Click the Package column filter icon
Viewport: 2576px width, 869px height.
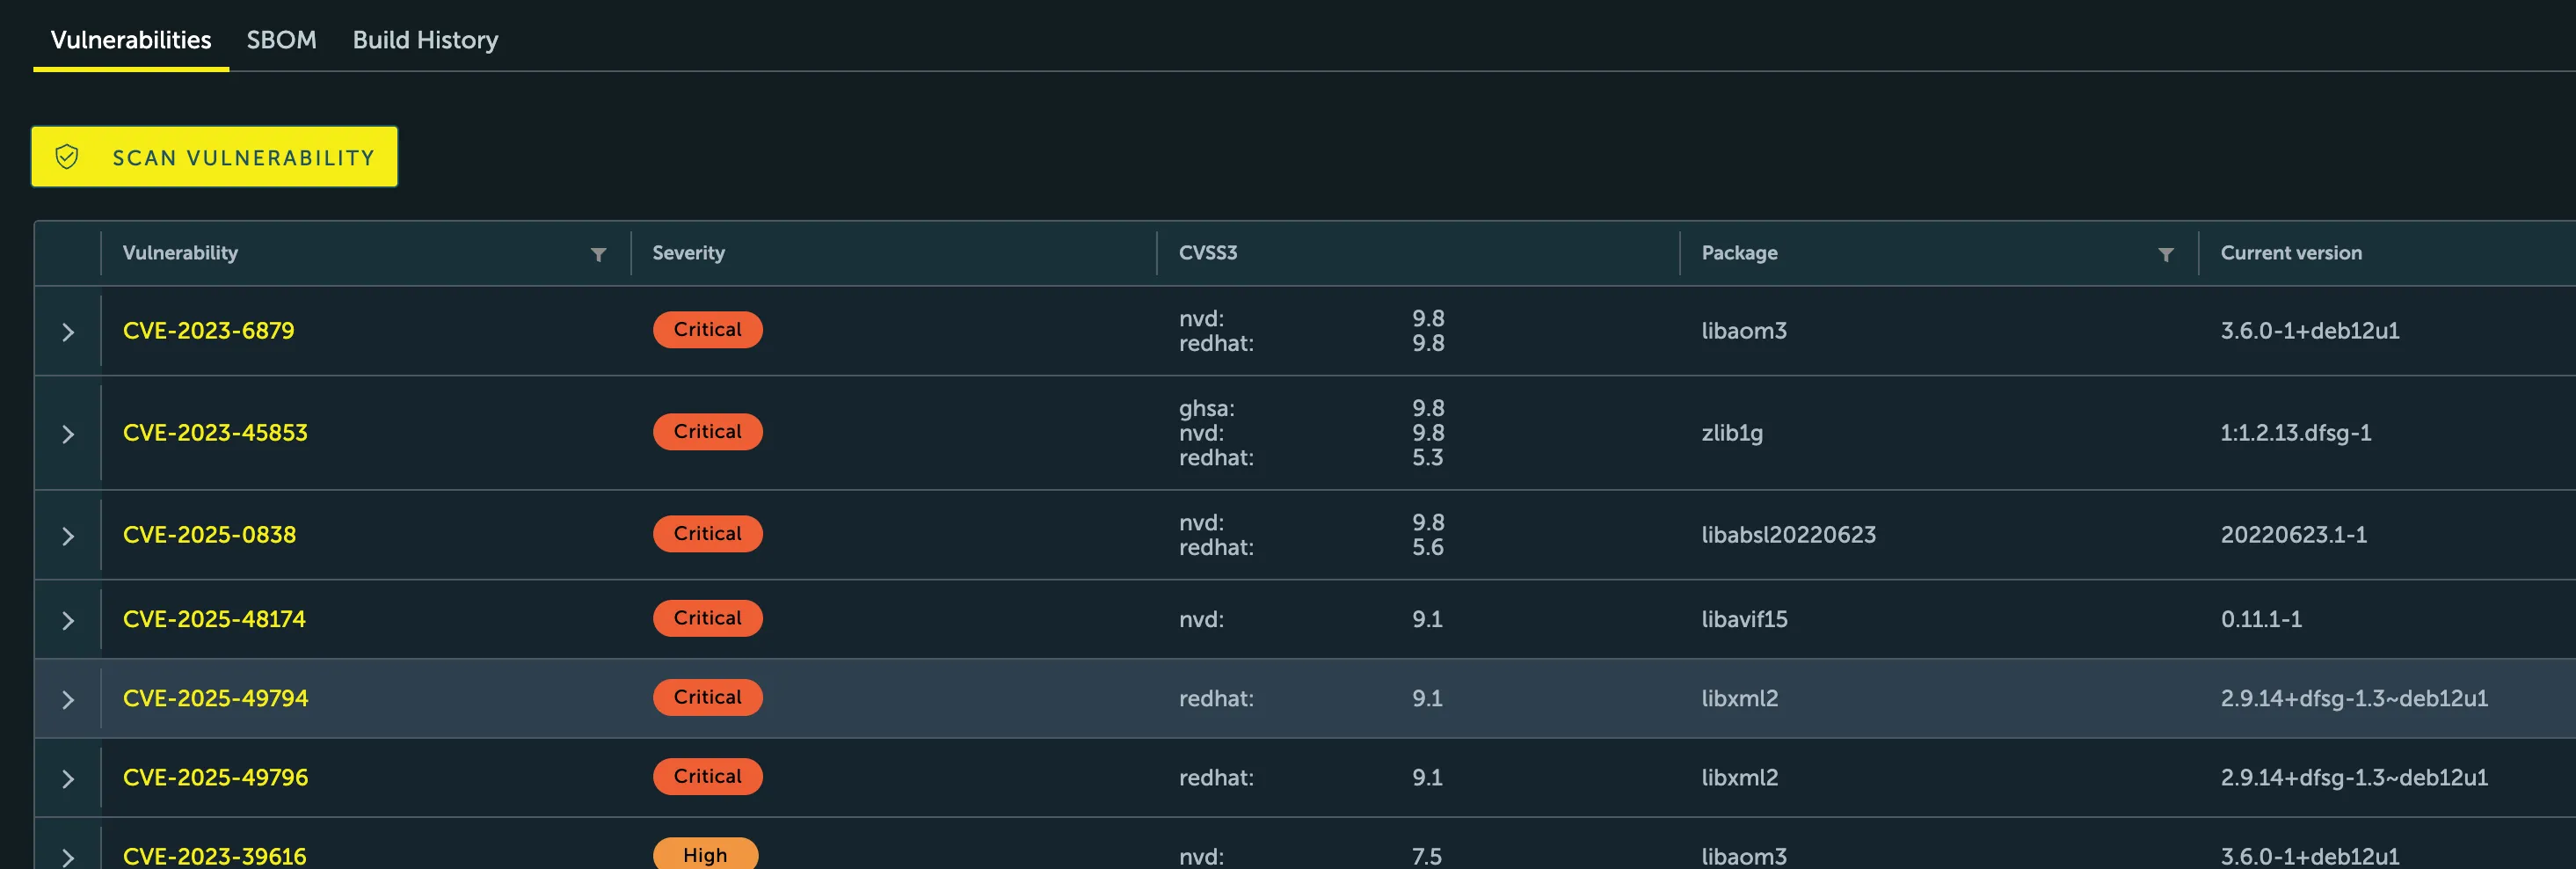click(2165, 254)
